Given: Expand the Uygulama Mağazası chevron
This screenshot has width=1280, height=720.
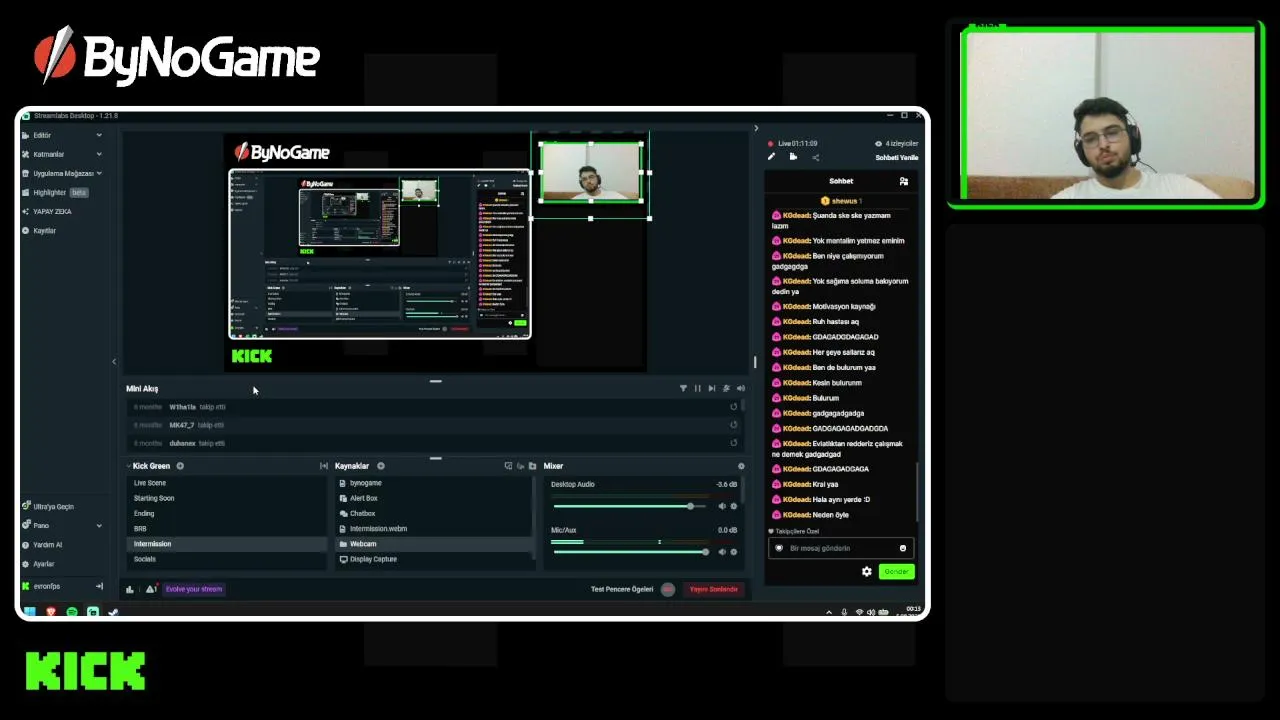Looking at the screenshot, I should [99, 173].
